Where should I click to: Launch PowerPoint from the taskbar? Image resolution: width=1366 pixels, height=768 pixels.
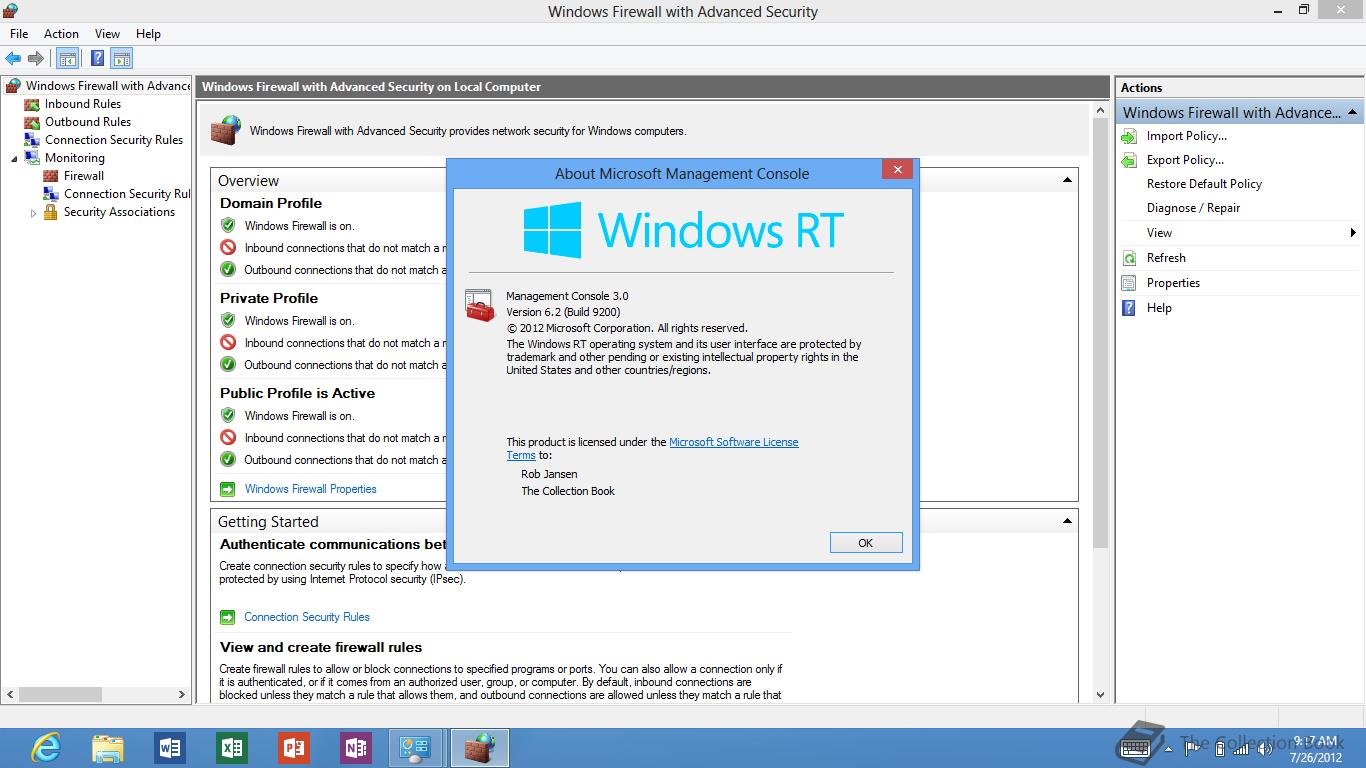293,748
